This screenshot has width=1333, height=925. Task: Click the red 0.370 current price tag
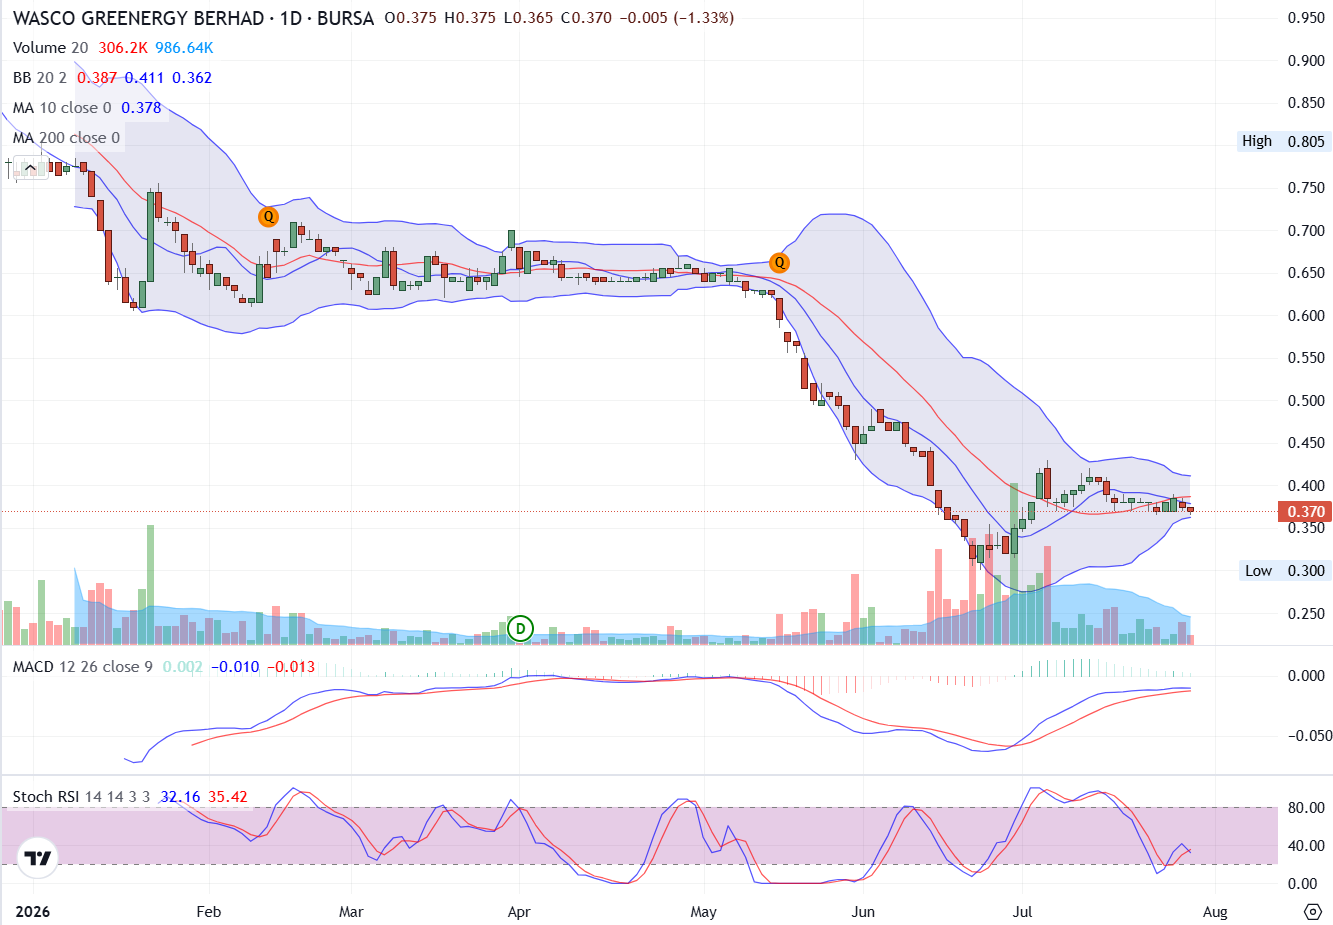[1305, 512]
